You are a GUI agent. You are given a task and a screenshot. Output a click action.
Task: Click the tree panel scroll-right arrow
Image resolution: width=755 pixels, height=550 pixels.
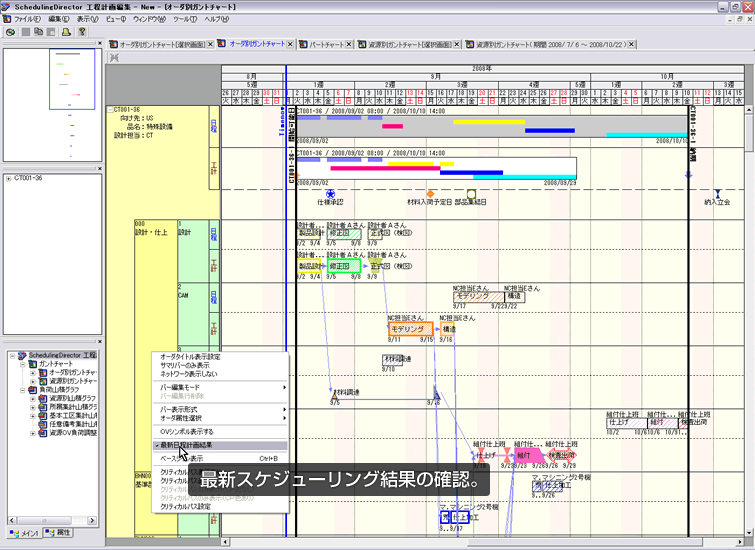(x=91, y=521)
